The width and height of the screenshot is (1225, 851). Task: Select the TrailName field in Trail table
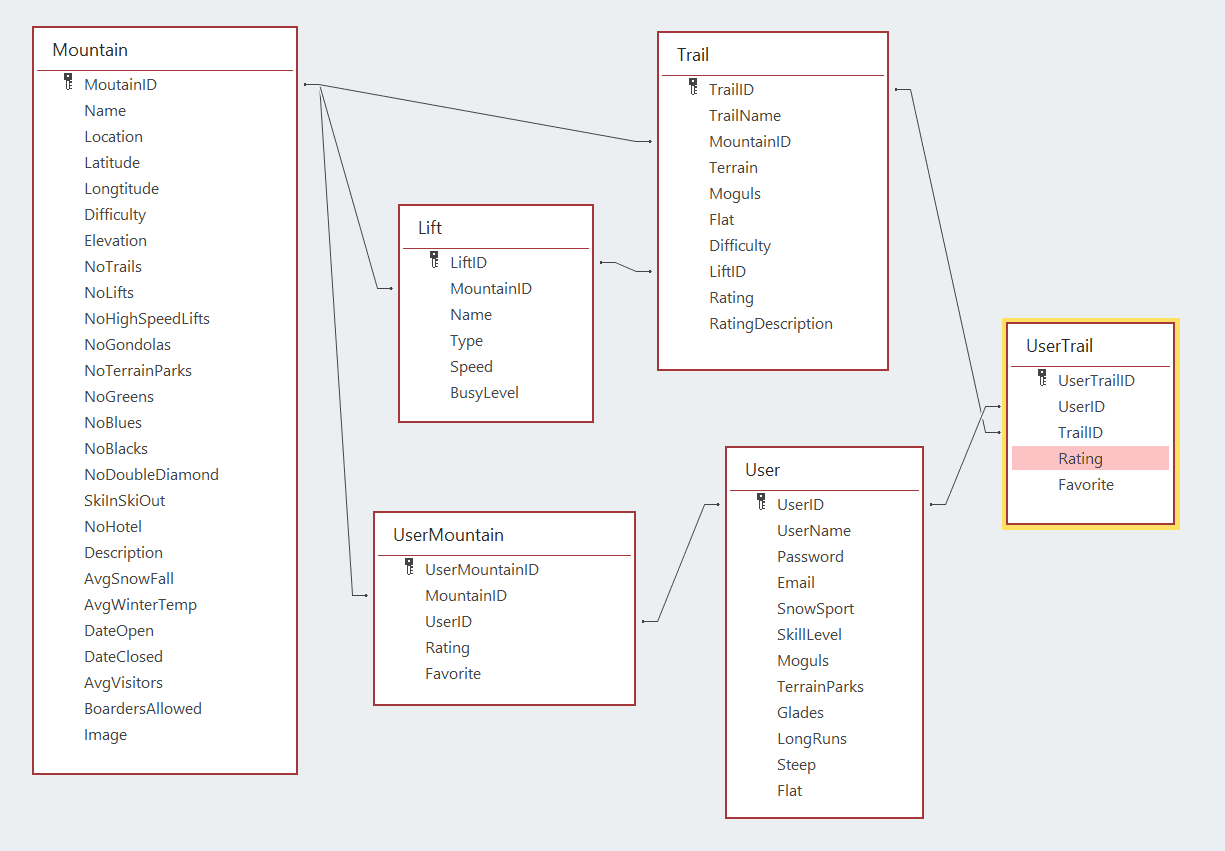coord(745,116)
